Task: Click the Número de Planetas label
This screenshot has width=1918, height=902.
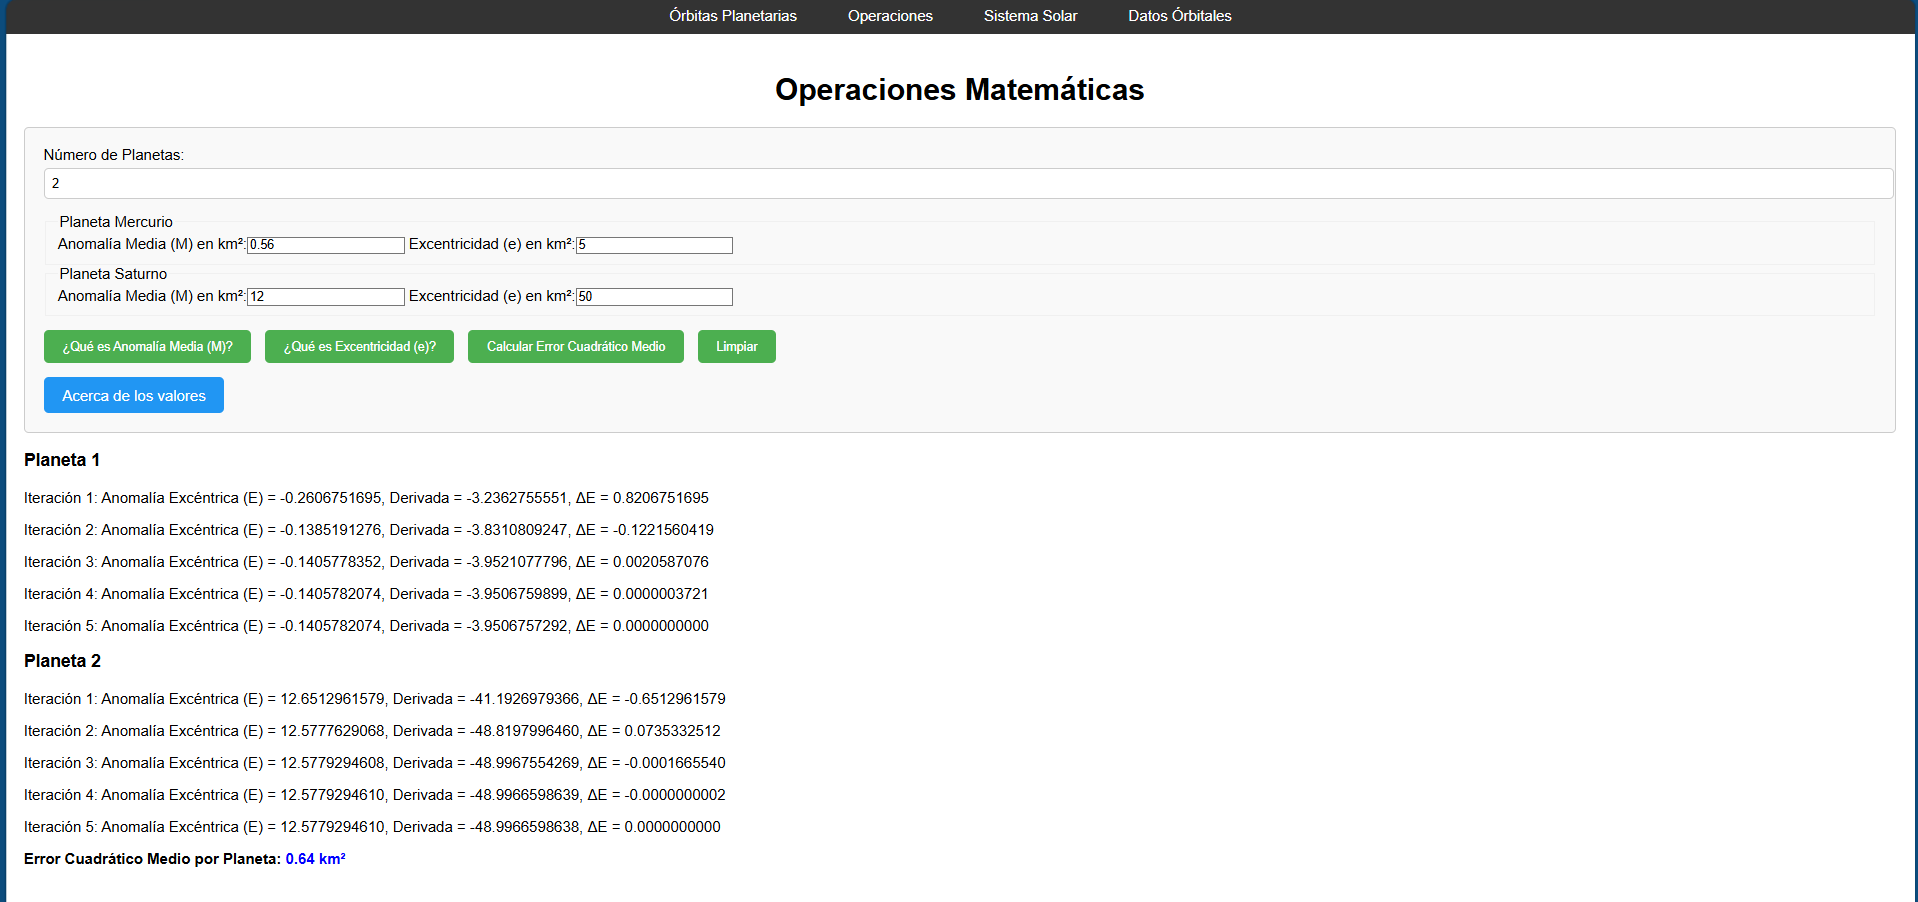Action: 114,155
